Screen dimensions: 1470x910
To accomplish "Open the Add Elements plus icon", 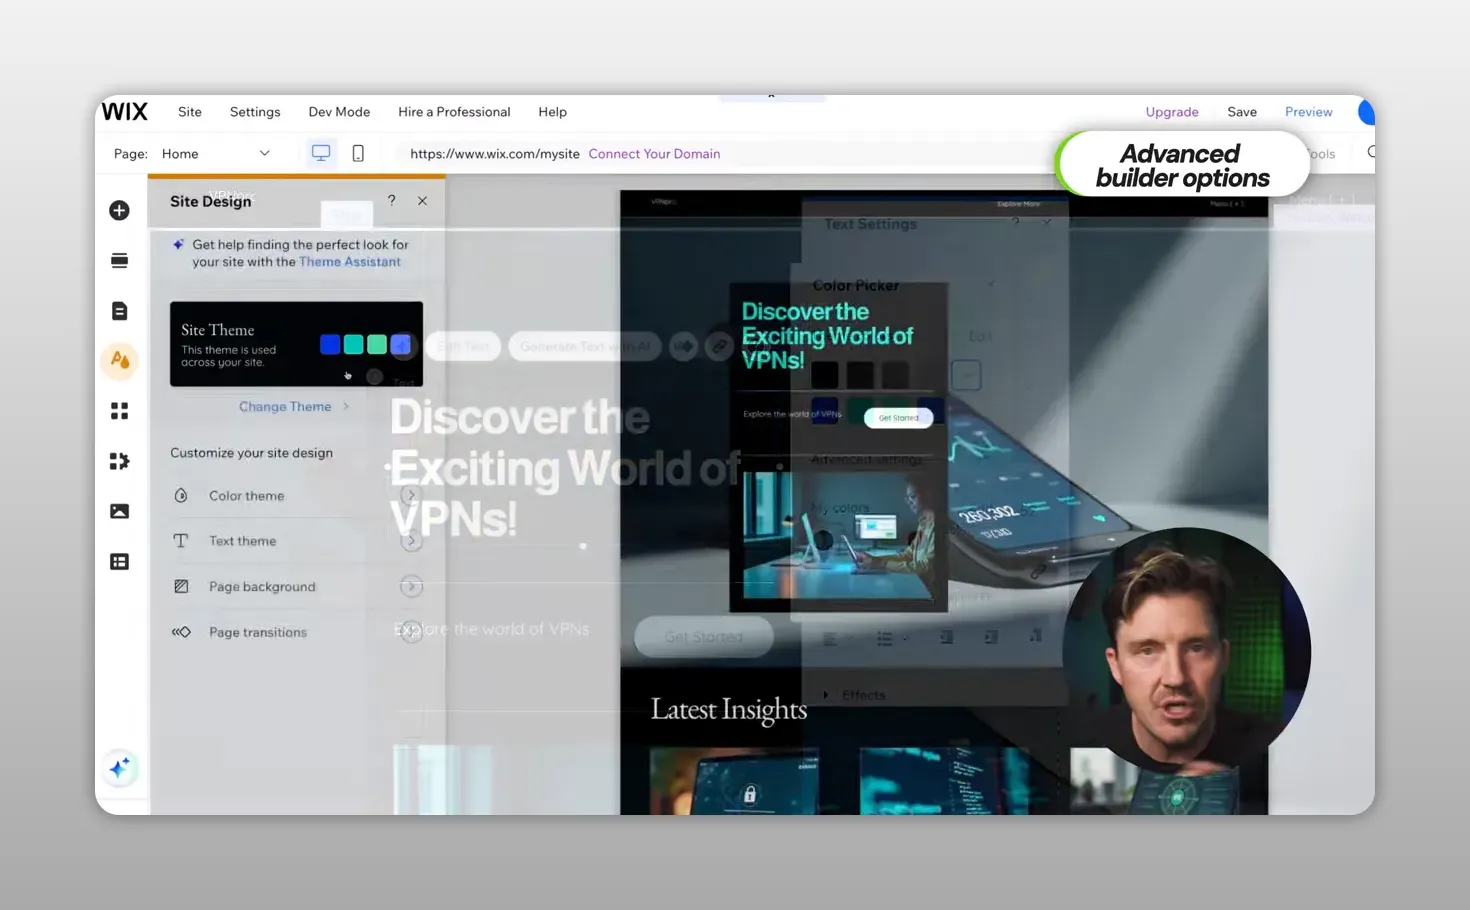I will (119, 210).
